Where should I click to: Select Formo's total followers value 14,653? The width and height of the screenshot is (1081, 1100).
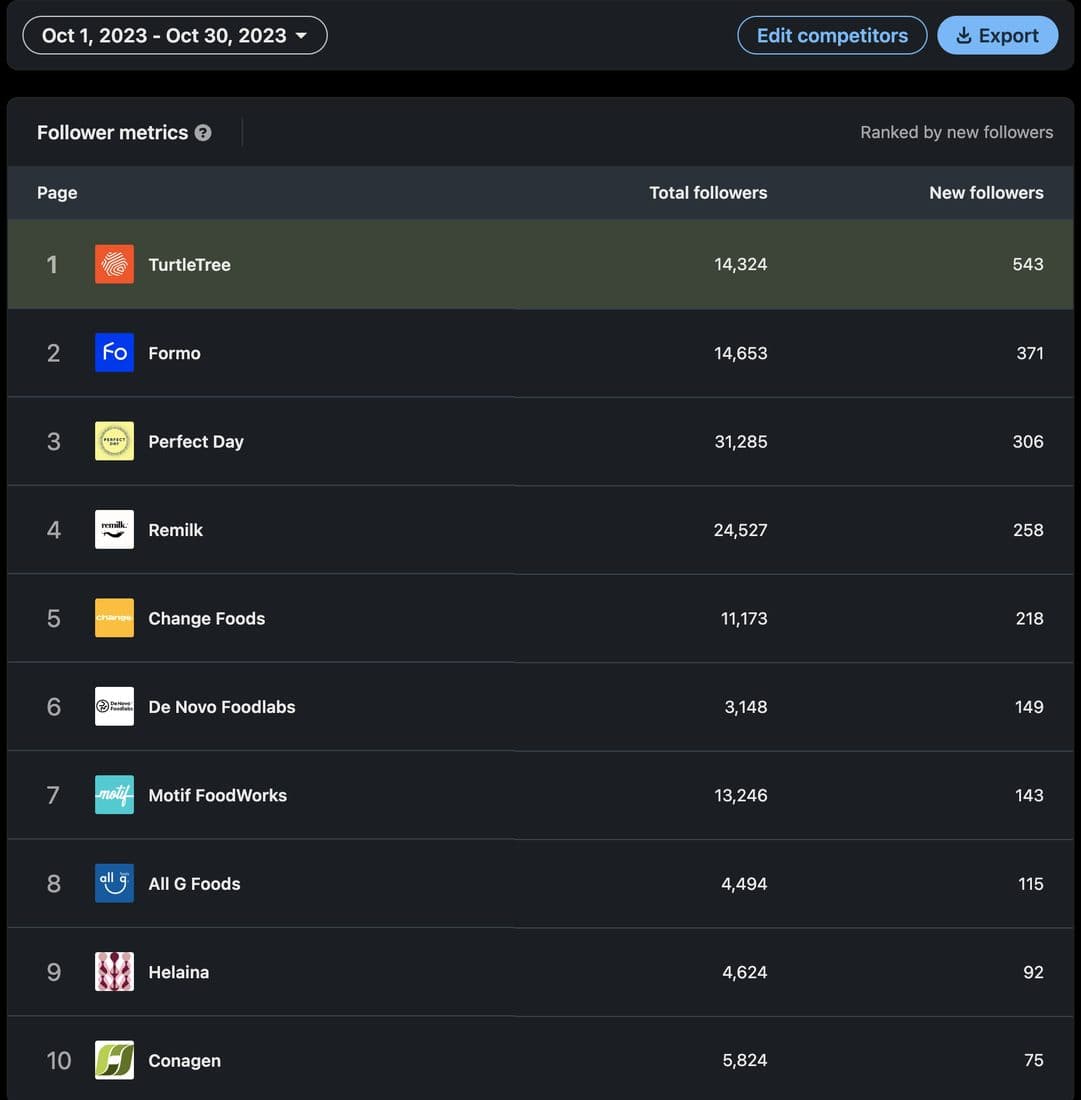point(741,353)
